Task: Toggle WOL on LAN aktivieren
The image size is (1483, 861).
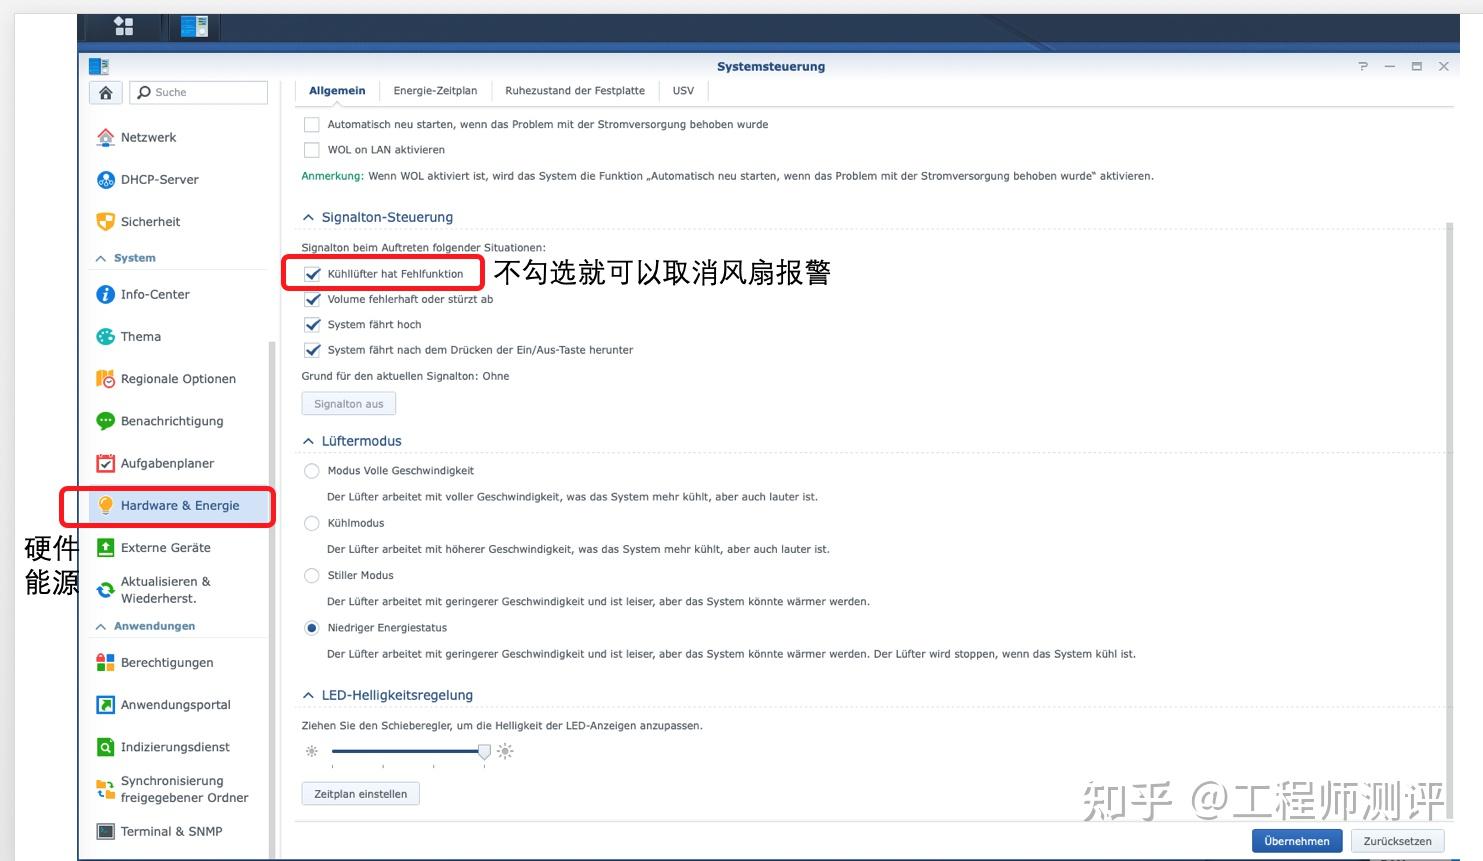Action: point(311,149)
